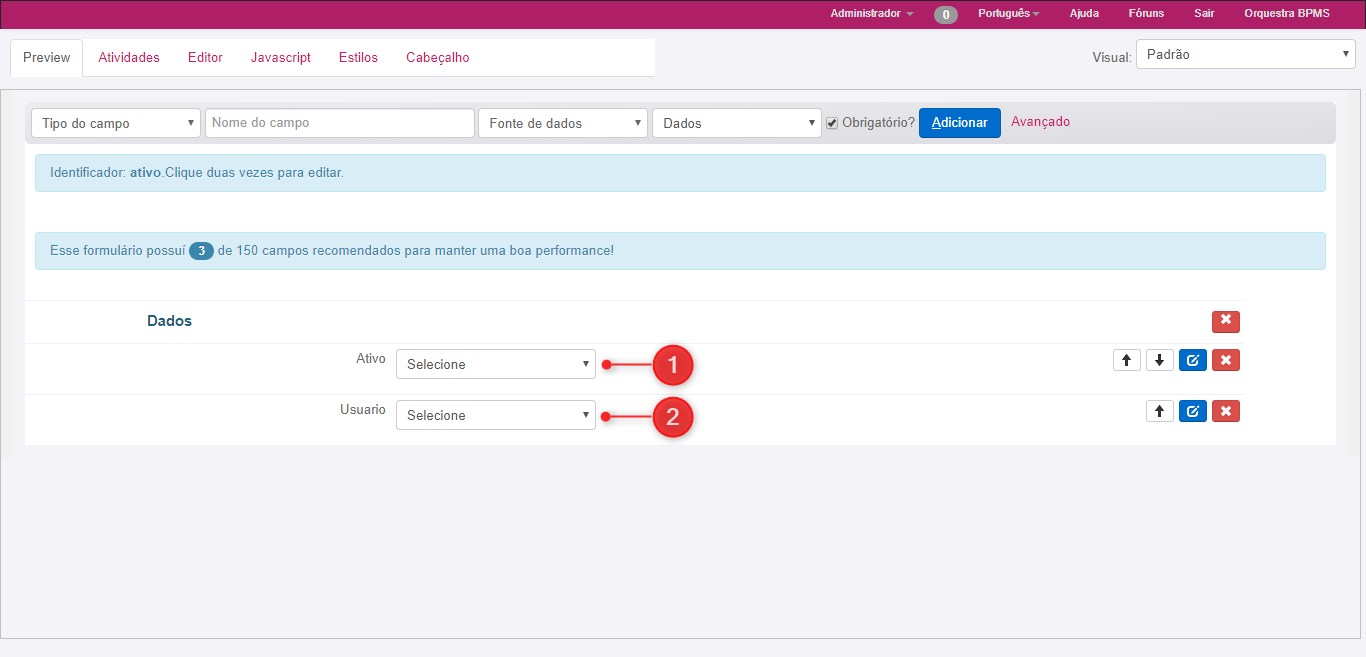The height and width of the screenshot is (657, 1366).
Task: Move the Ativo field down
Action: tap(1159, 360)
